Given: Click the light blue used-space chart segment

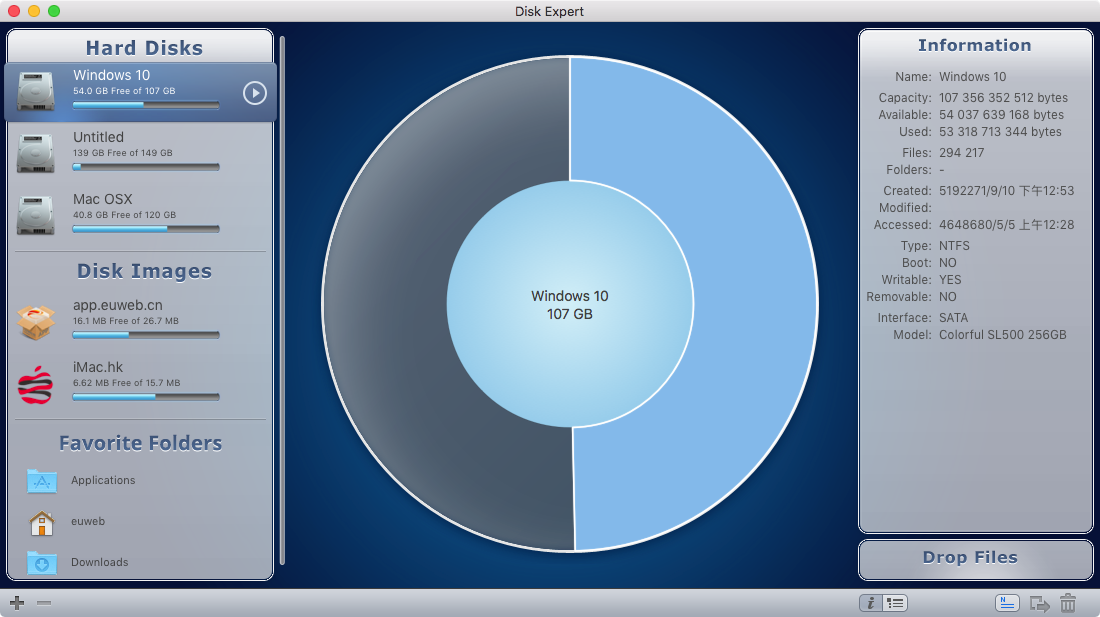Looking at the screenshot, I should tap(754, 304).
